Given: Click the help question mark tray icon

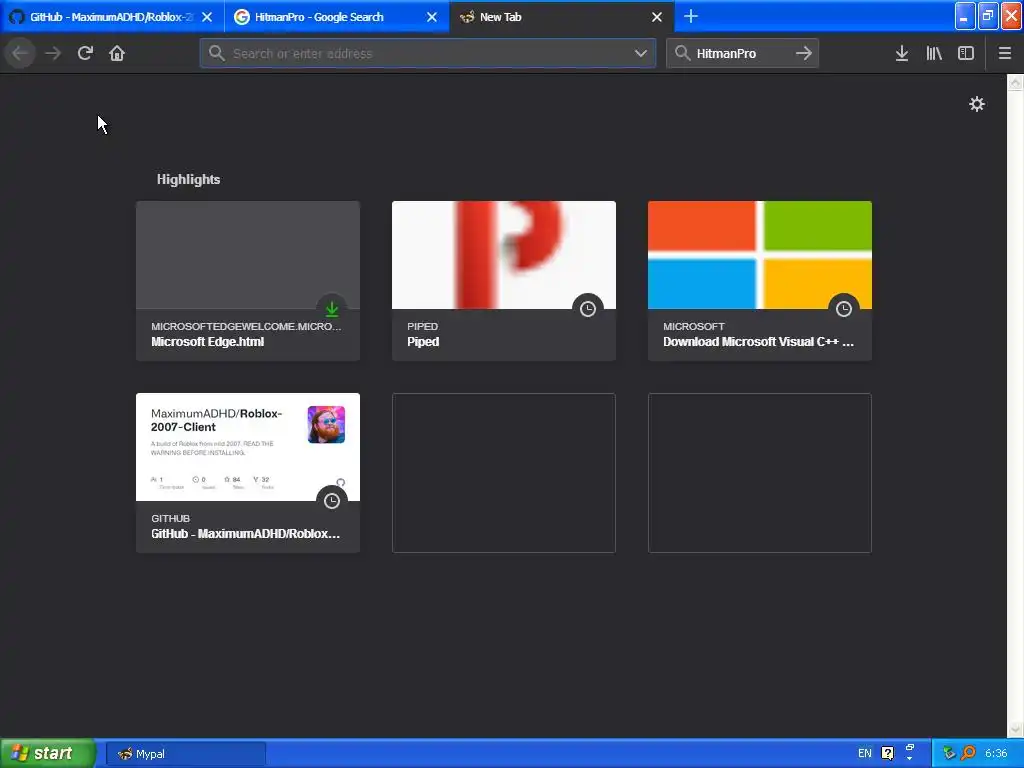Looking at the screenshot, I should pyautogui.click(x=888, y=754).
